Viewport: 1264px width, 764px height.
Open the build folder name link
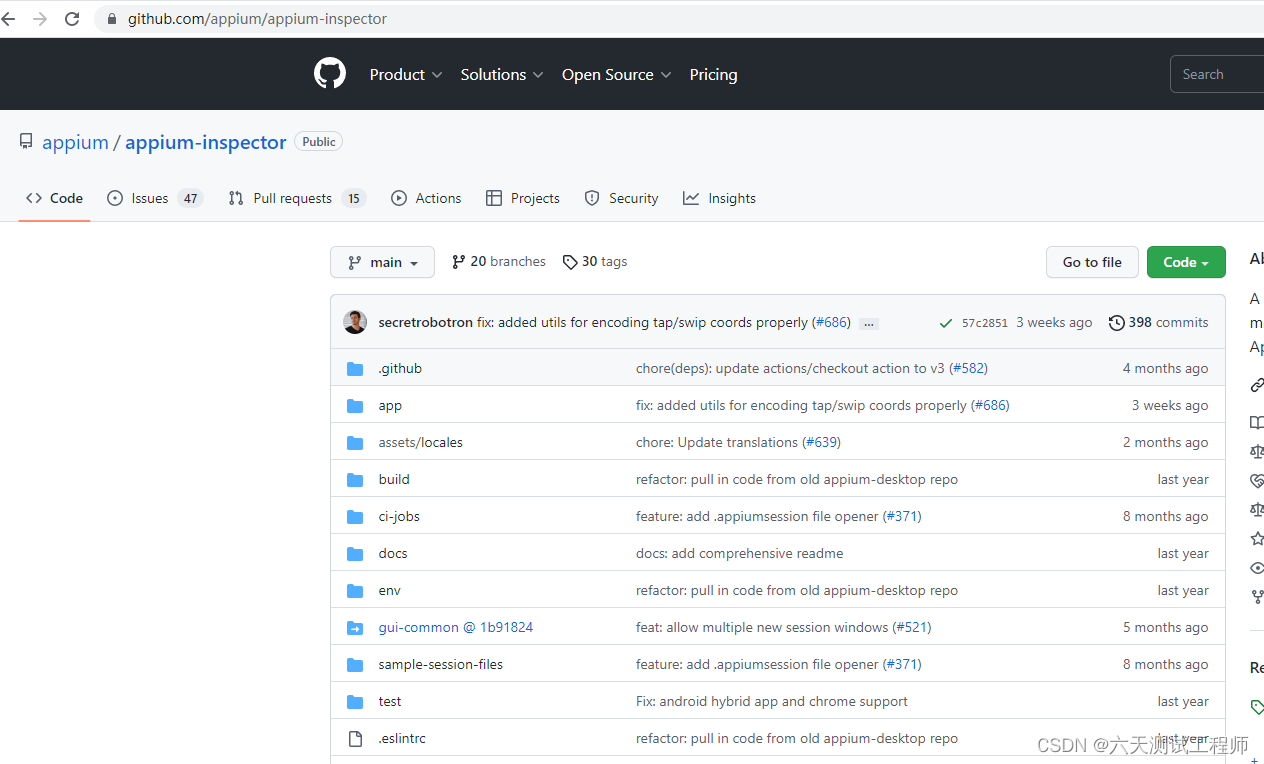(394, 480)
